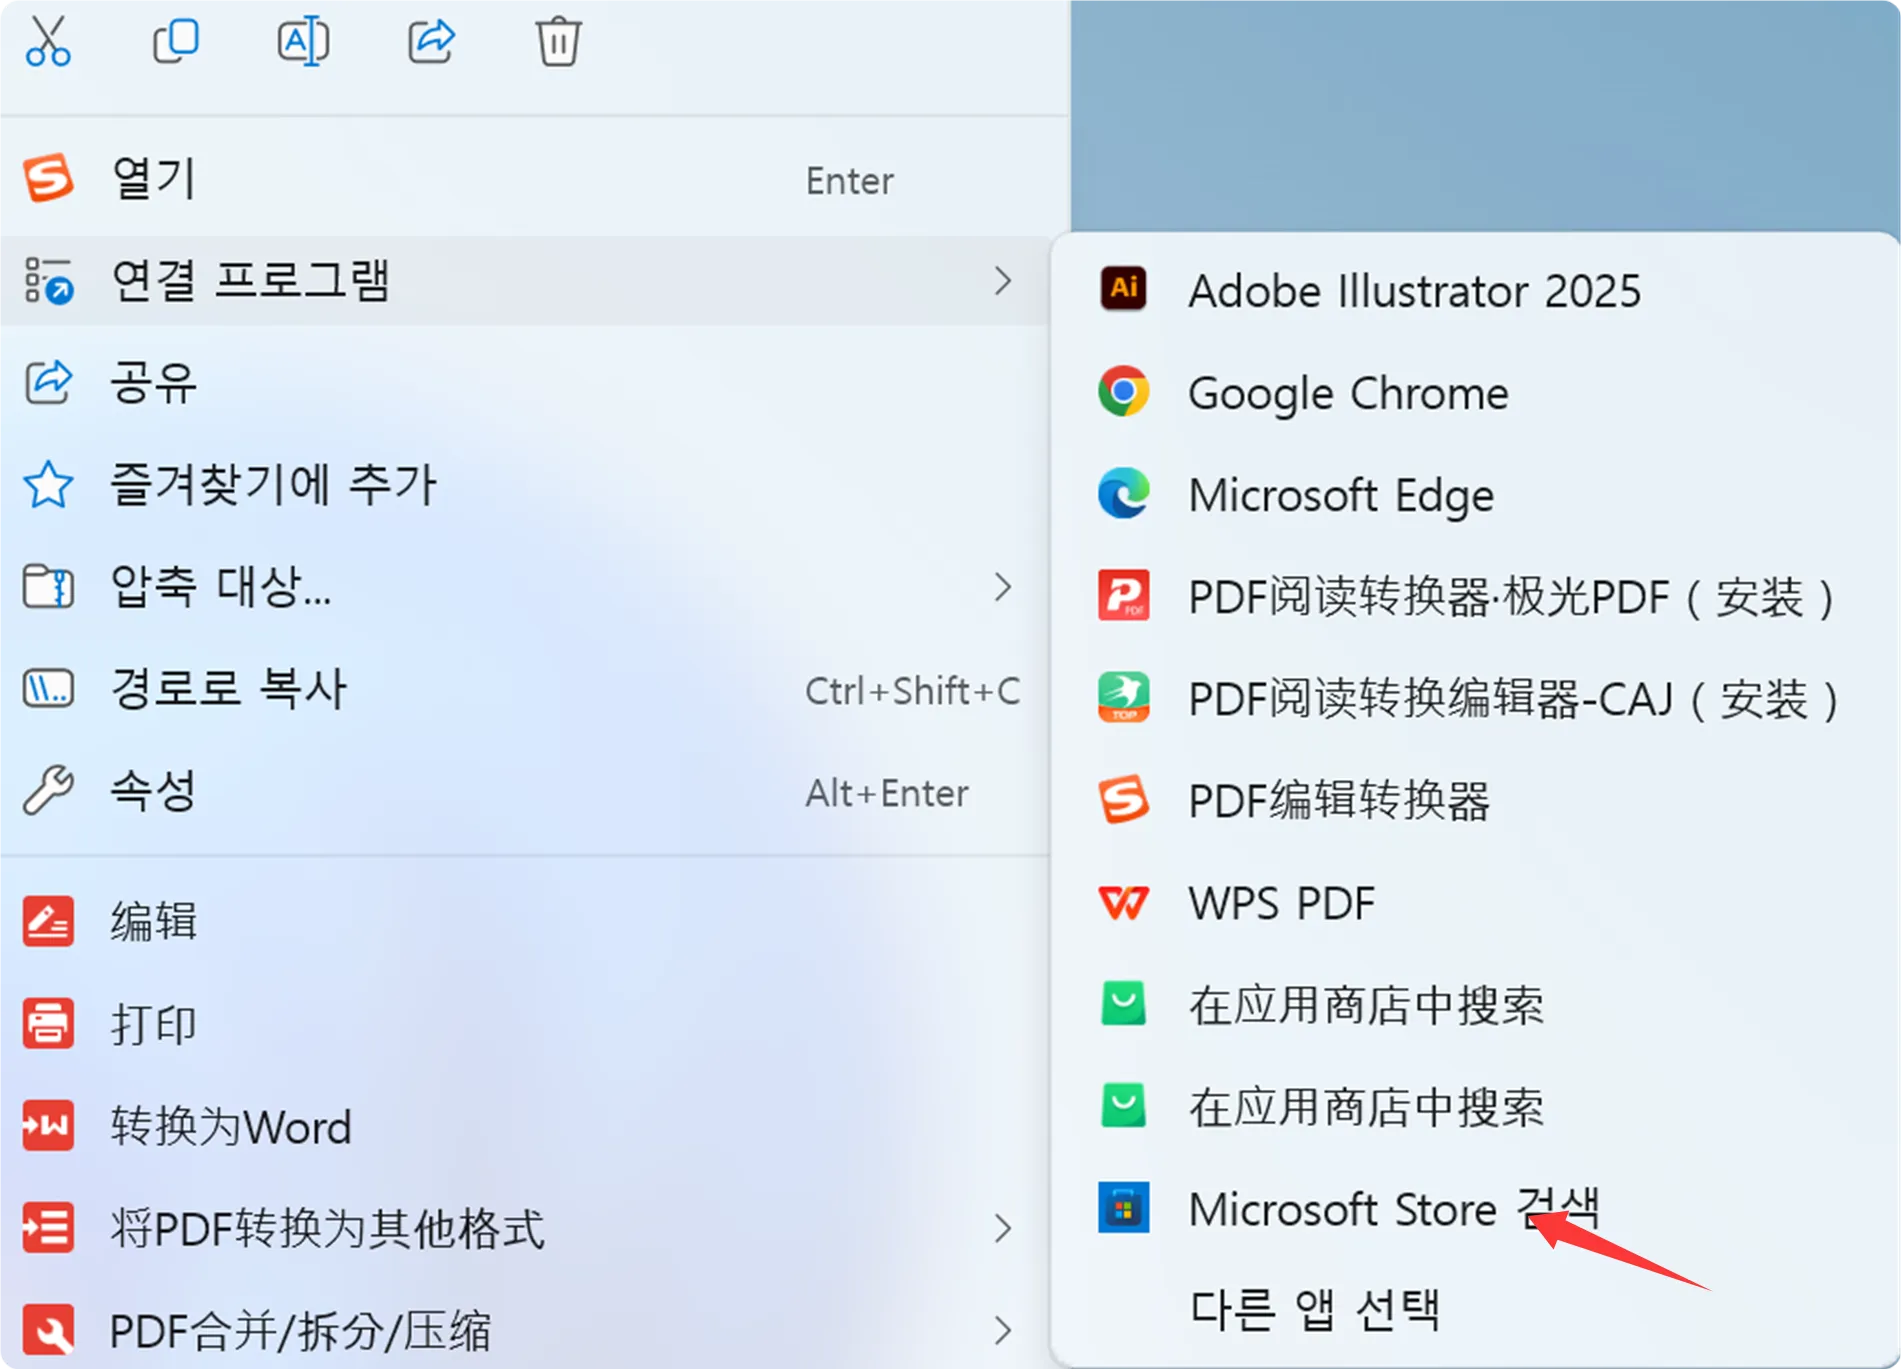Viewport: 1901px width, 1369px height.
Task: Choose PDF阅读转换器·极光PDF（安装）
Action: [1475, 597]
